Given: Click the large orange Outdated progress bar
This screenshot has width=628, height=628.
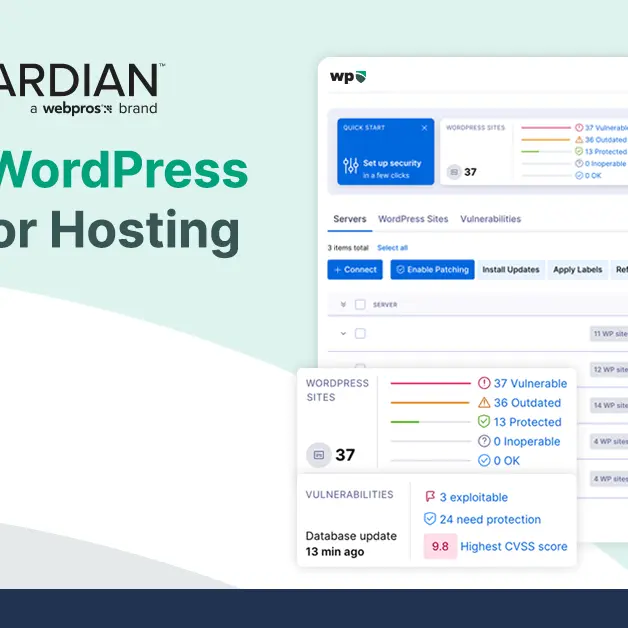Looking at the screenshot, I should 429,403.
